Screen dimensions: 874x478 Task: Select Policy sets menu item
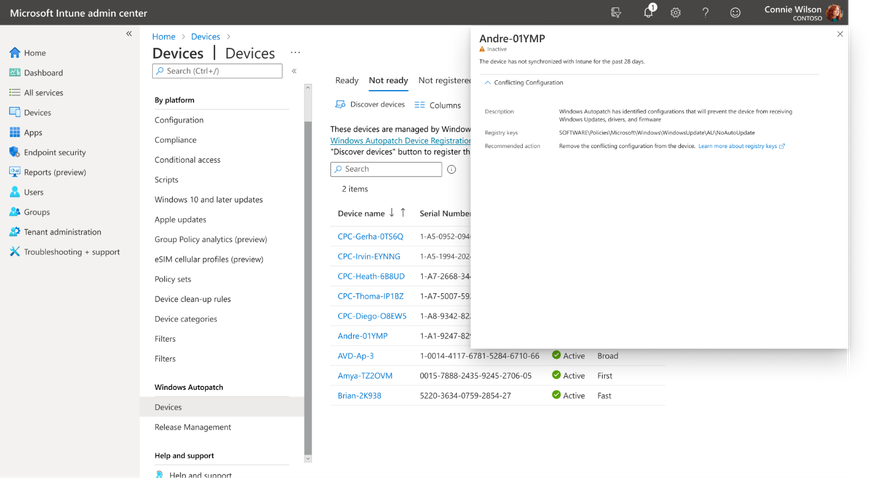point(173,279)
